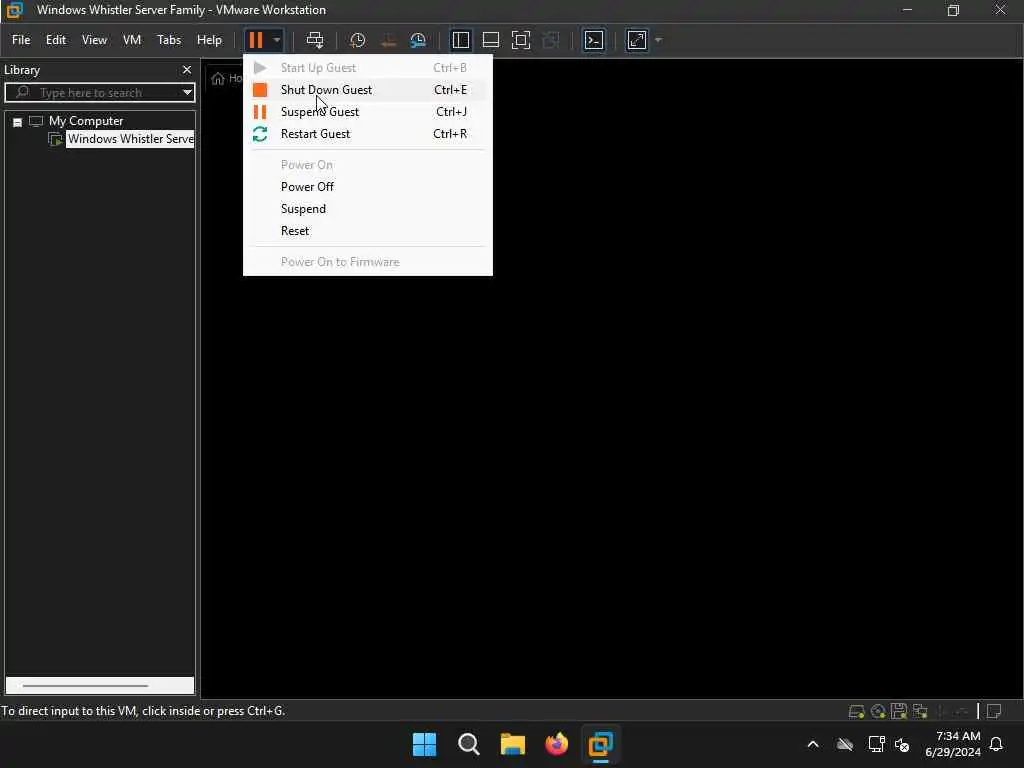Click the library search input field
1024x768 pixels.
coord(98,93)
